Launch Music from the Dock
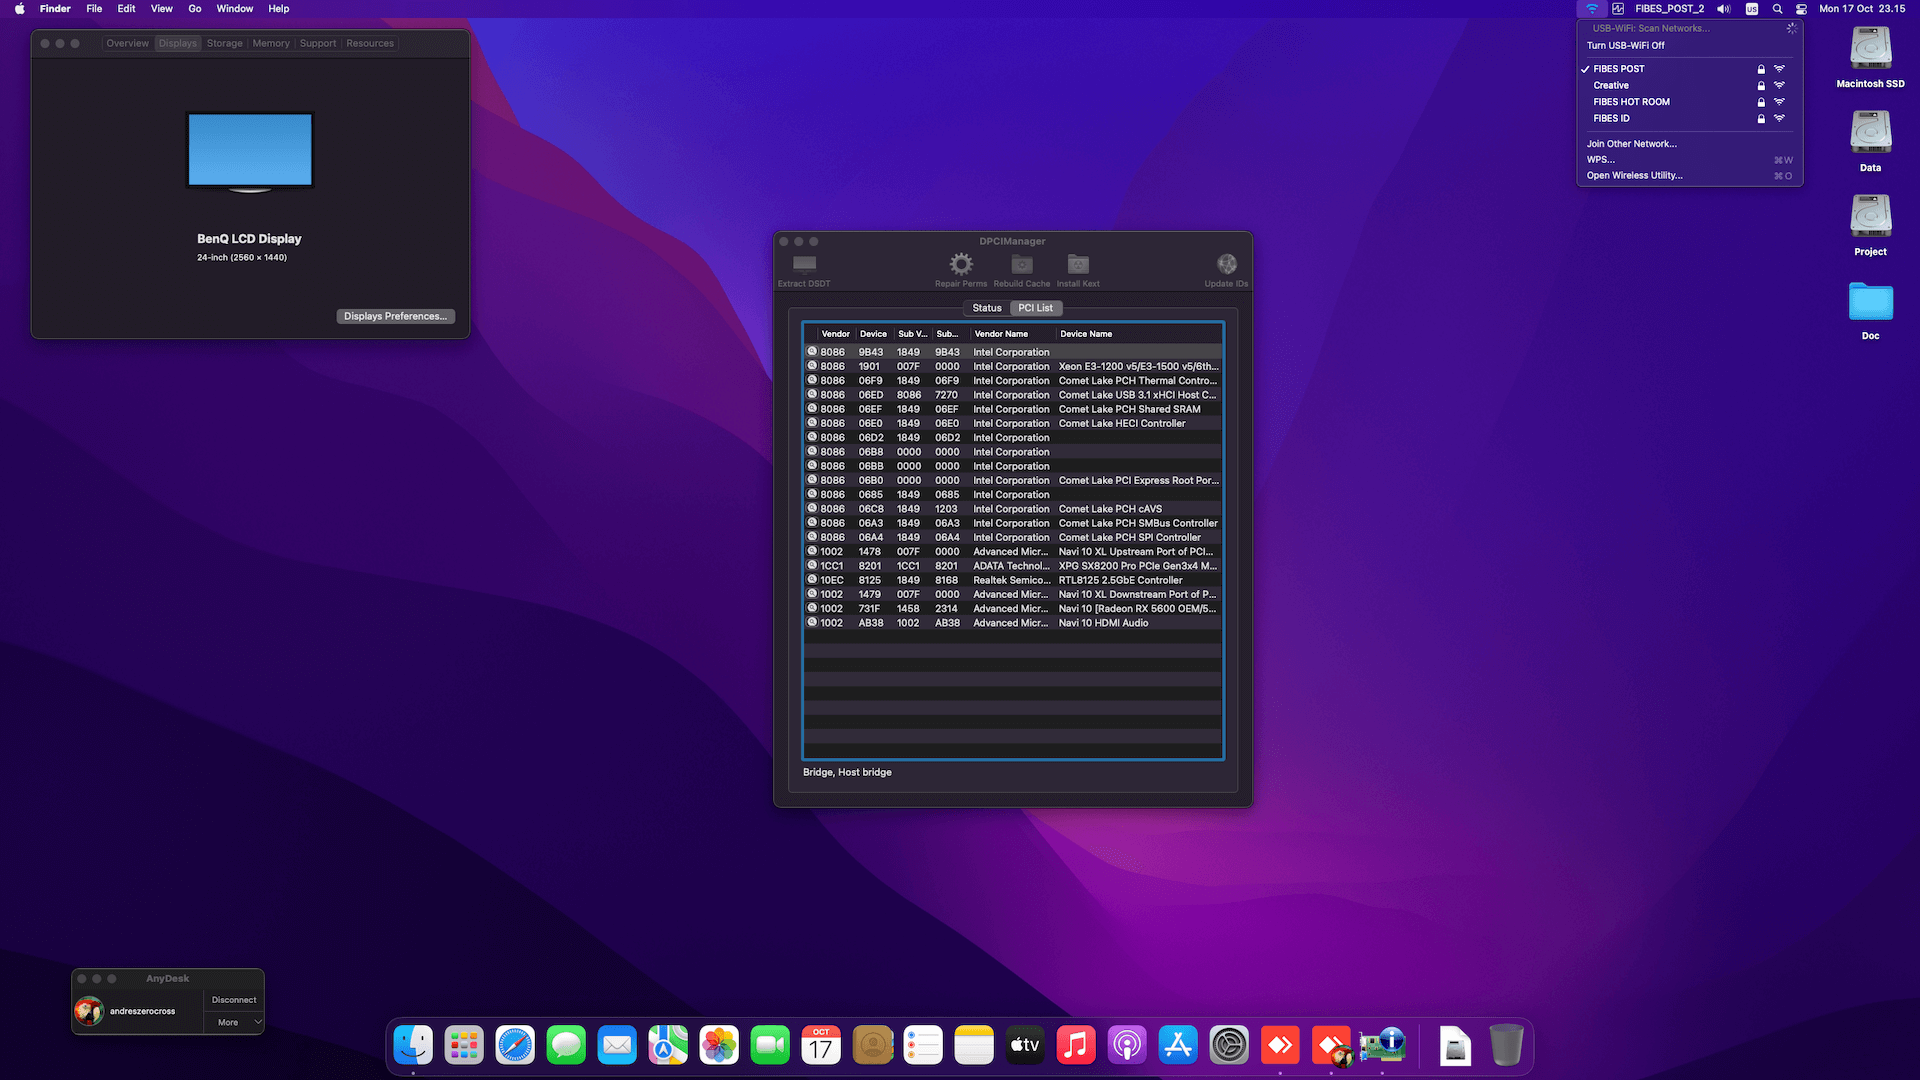Image resolution: width=1920 pixels, height=1080 pixels. [x=1076, y=1045]
